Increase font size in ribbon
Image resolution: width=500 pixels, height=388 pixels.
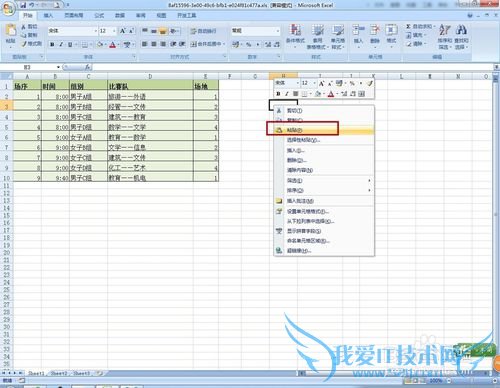(x=123, y=31)
